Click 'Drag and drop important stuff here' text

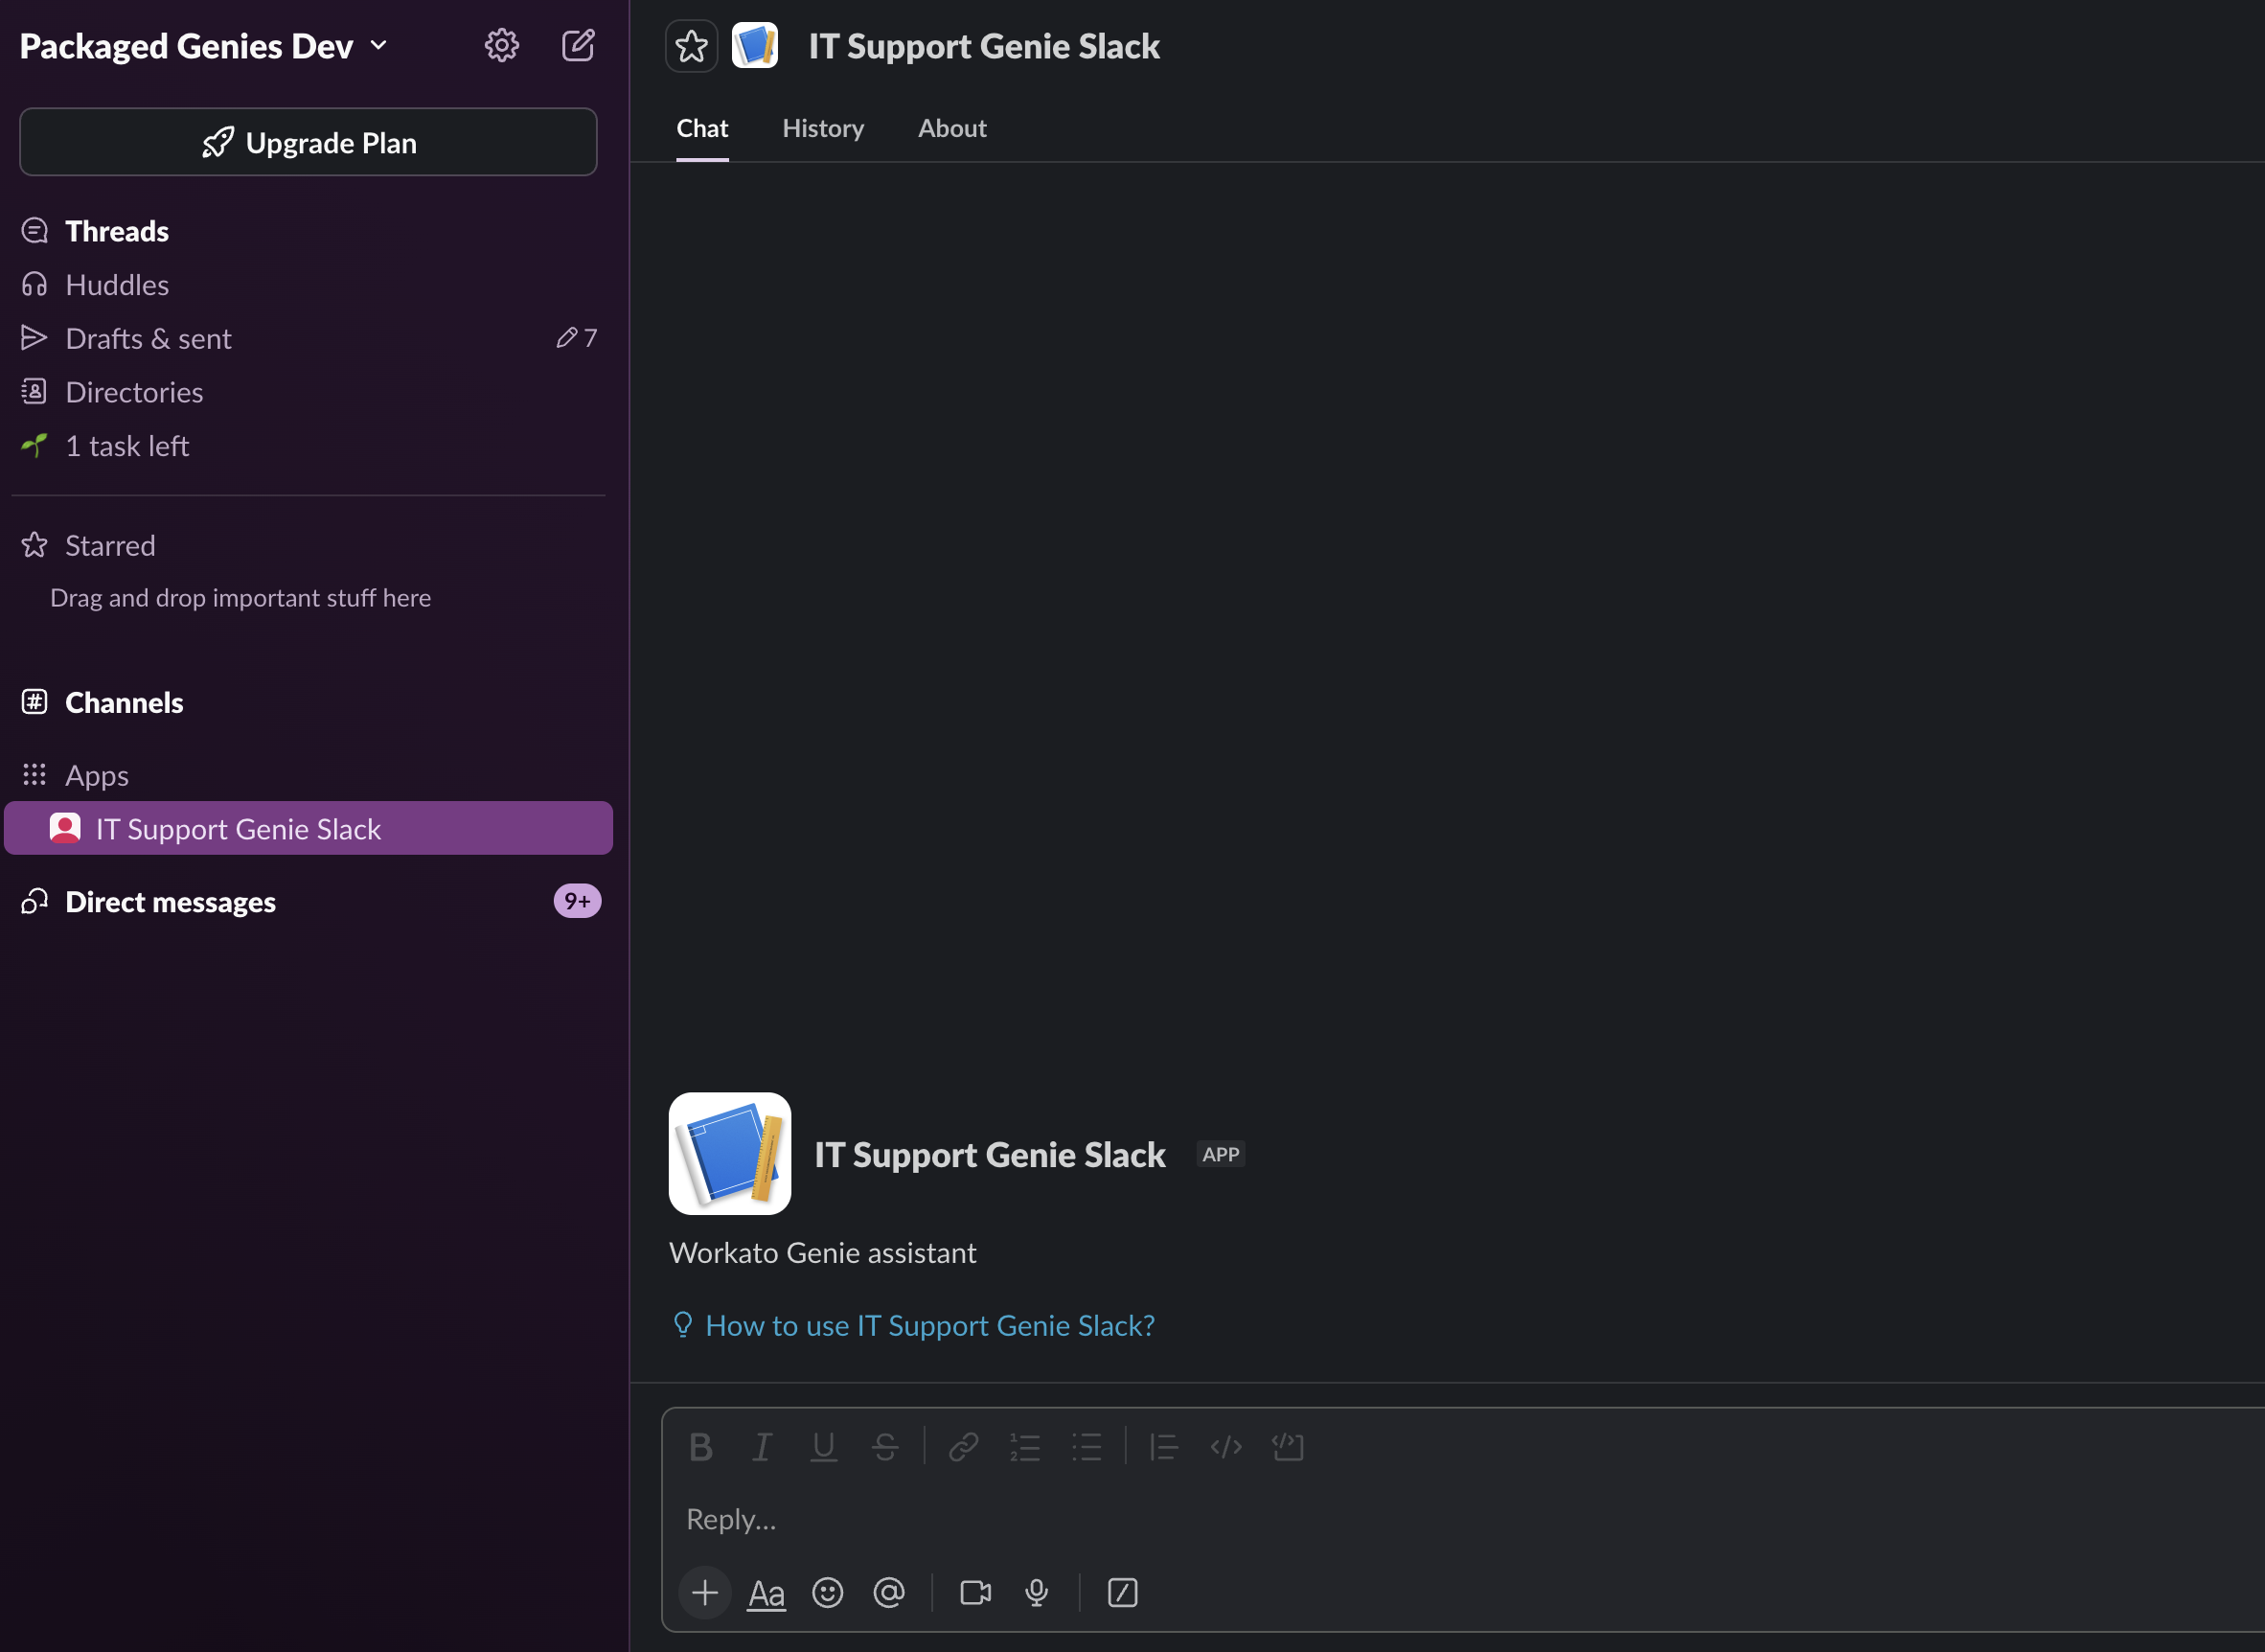click(x=241, y=597)
